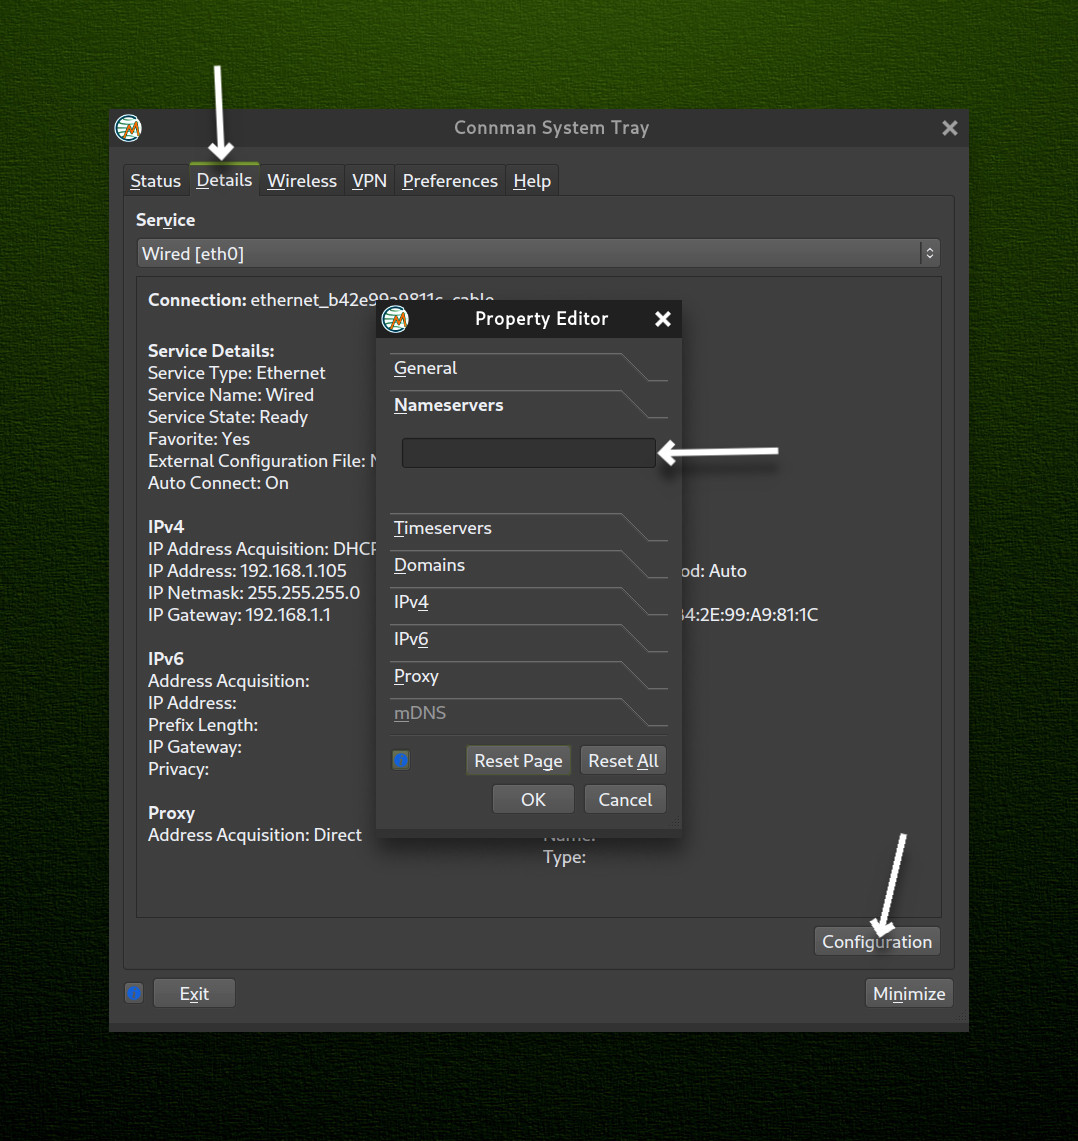
Task: Click the 'IP Gateway: 192.168.1.1' text
Action: (x=239, y=615)
